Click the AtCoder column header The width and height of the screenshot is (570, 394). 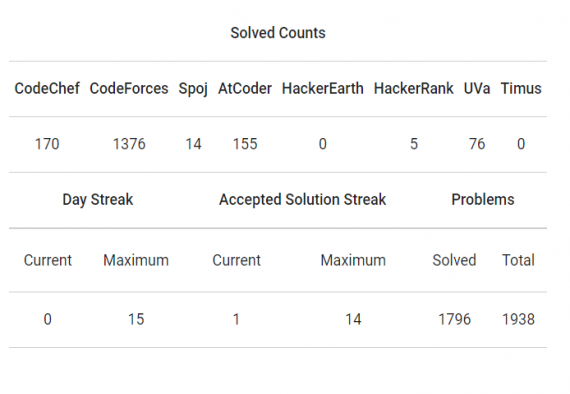click(x=245, y=89)
